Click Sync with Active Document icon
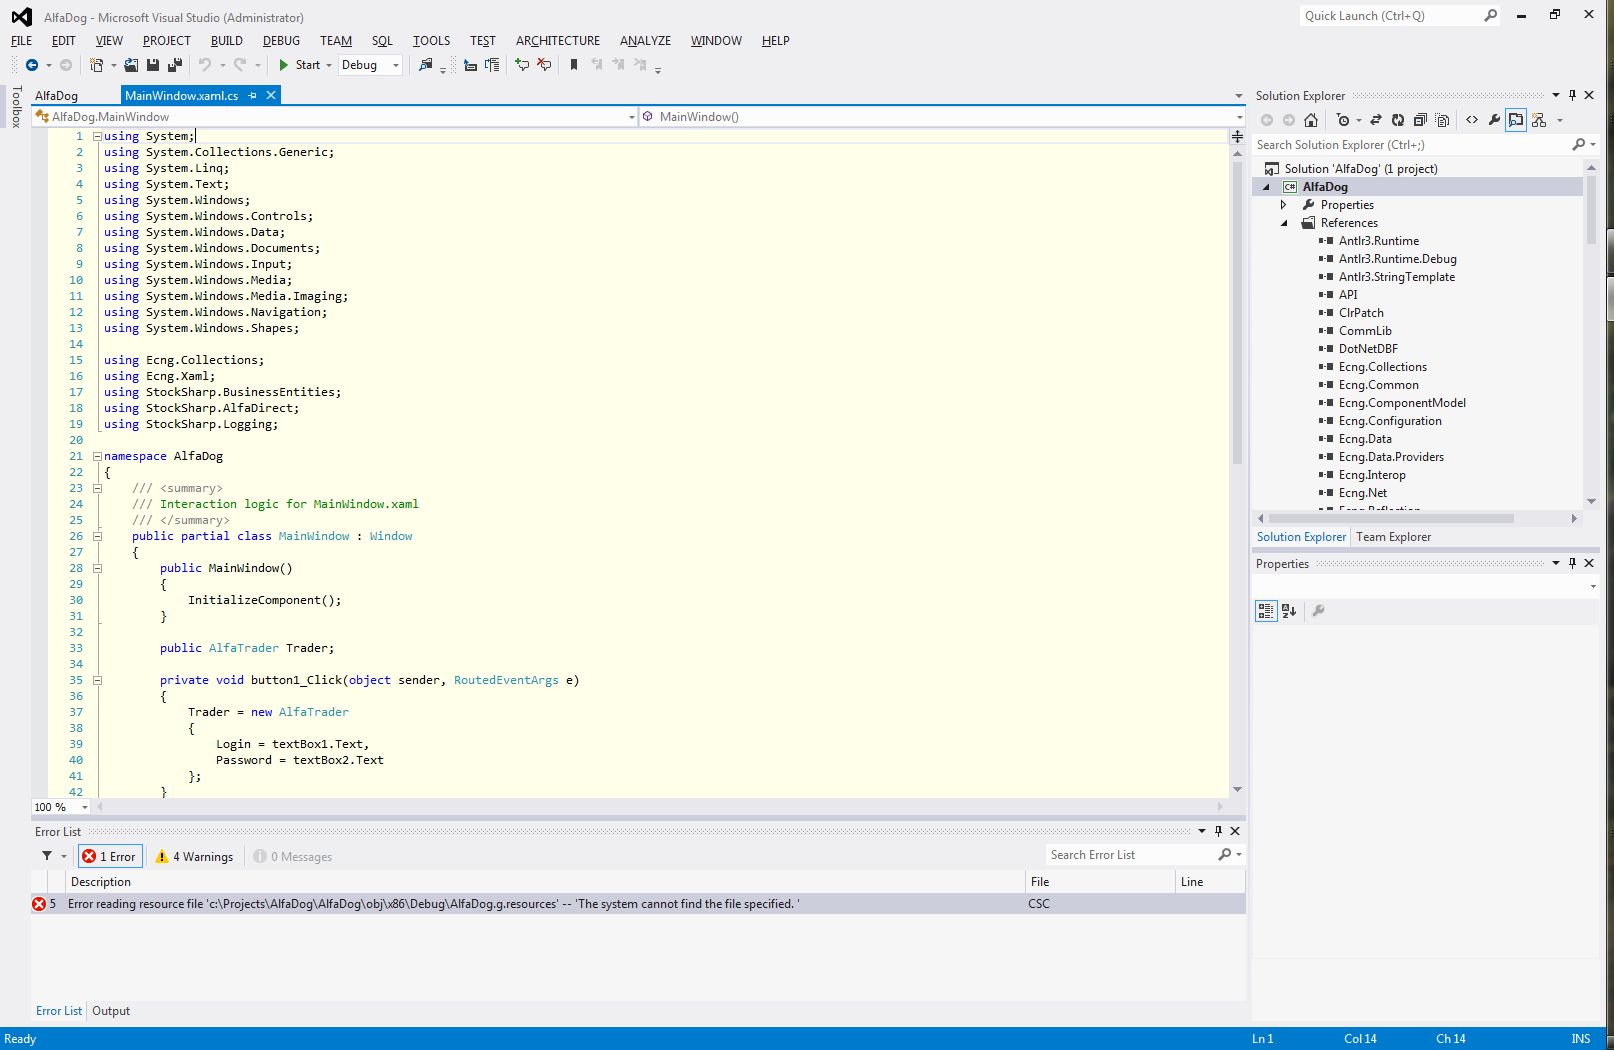 [1376, 120]
